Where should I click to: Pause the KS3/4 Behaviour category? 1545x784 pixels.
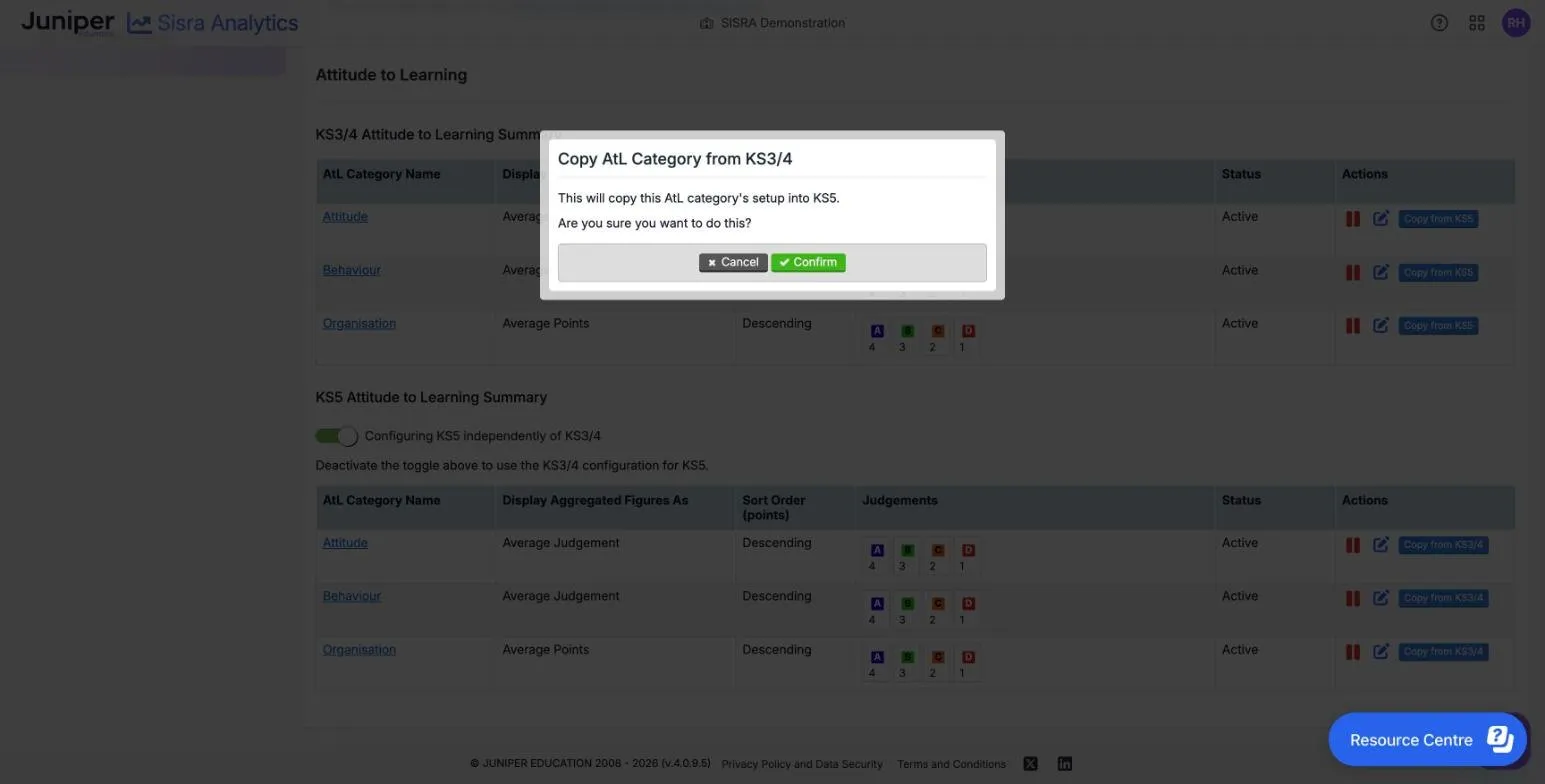tap(1352, 272)
